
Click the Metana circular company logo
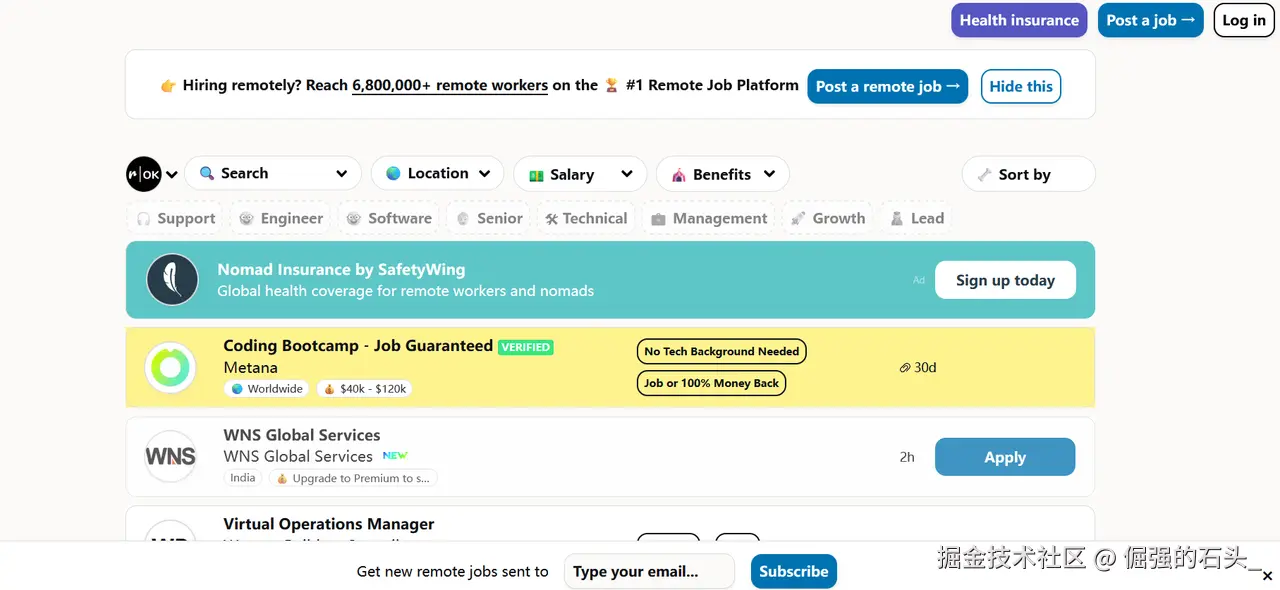click(170, 367)
